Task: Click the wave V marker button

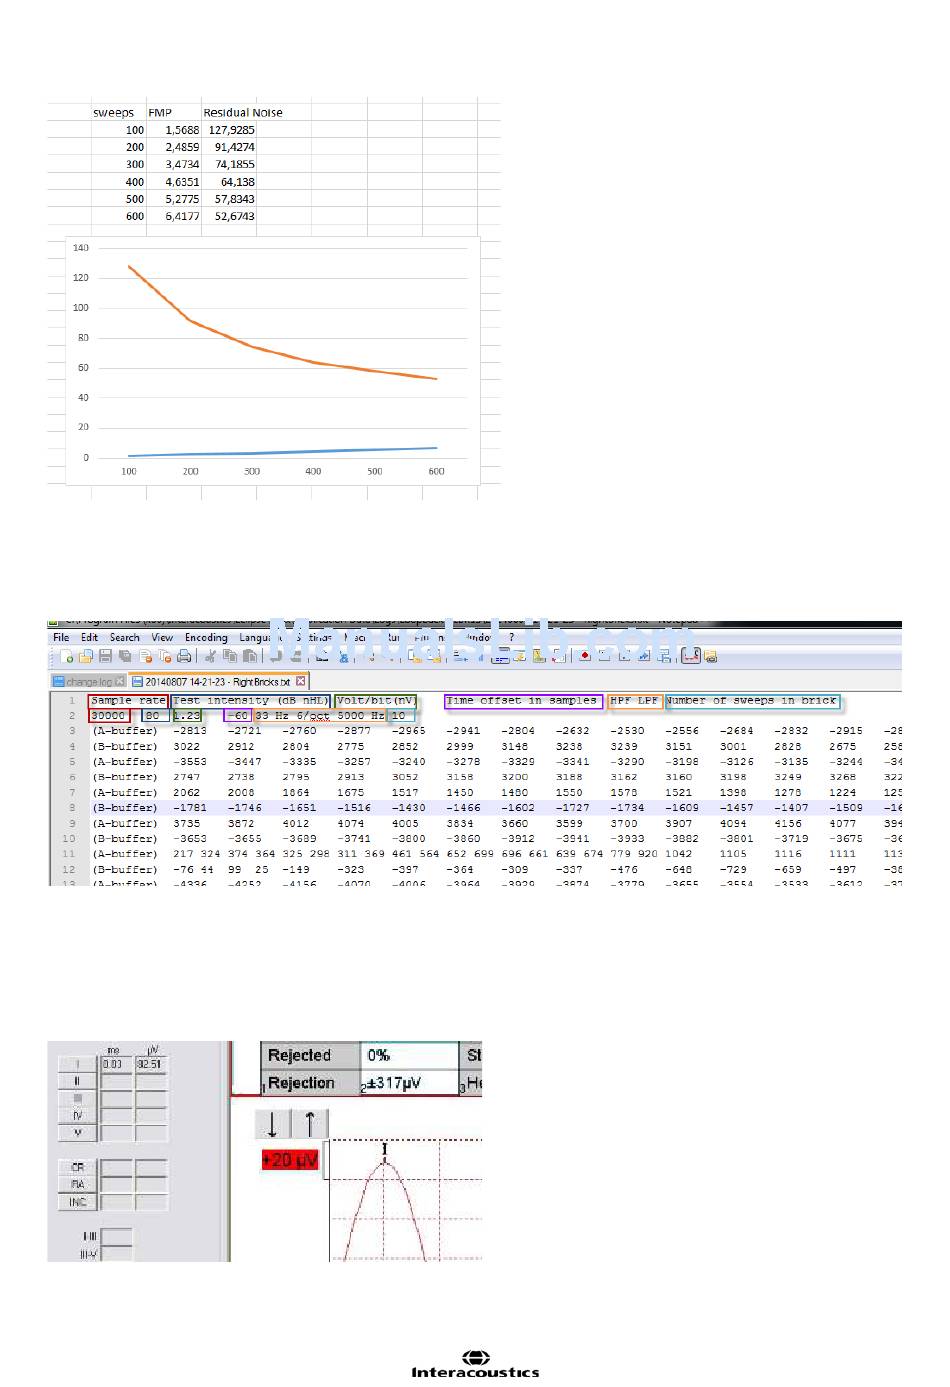Action: point(77,1133)
